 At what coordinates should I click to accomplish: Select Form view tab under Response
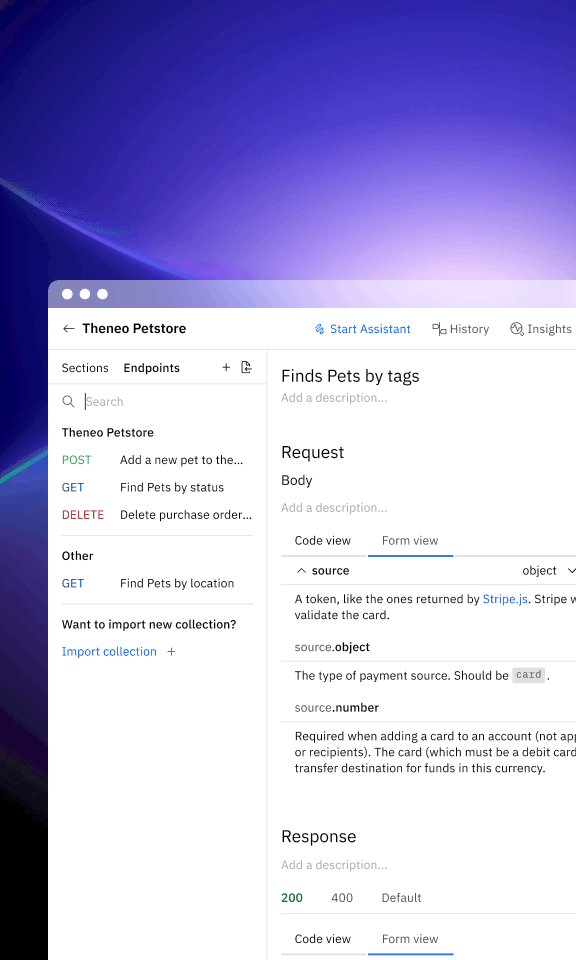point(410,939)
